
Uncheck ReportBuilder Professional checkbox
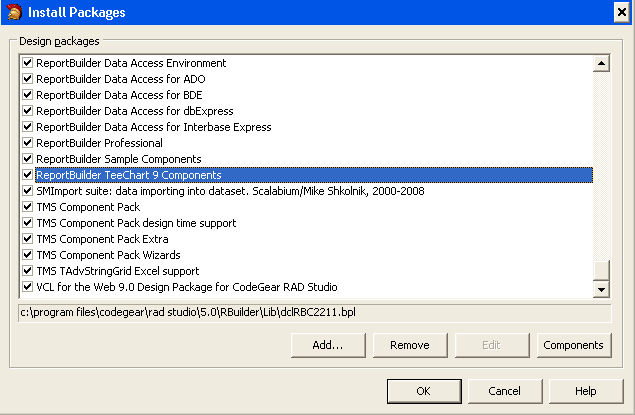click(28, 143)
